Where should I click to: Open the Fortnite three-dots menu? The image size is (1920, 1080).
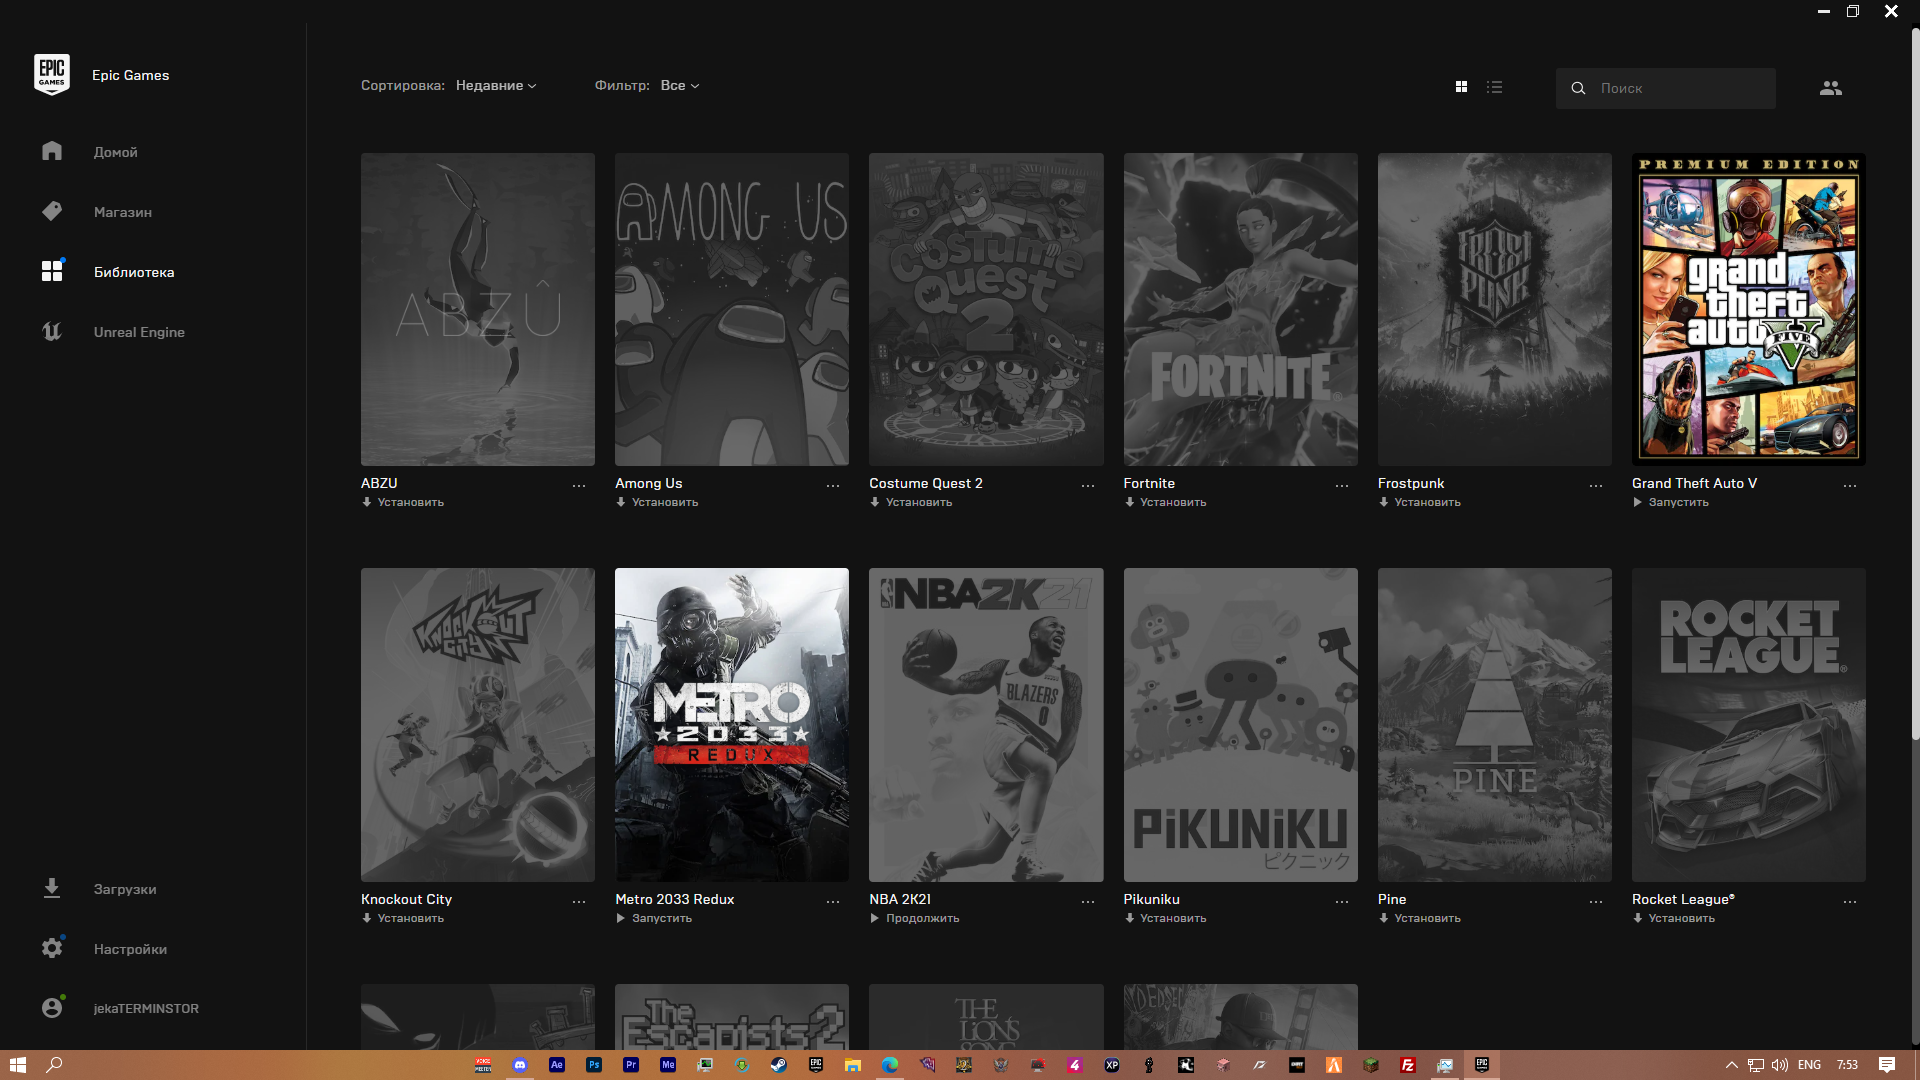point(1342,486)
